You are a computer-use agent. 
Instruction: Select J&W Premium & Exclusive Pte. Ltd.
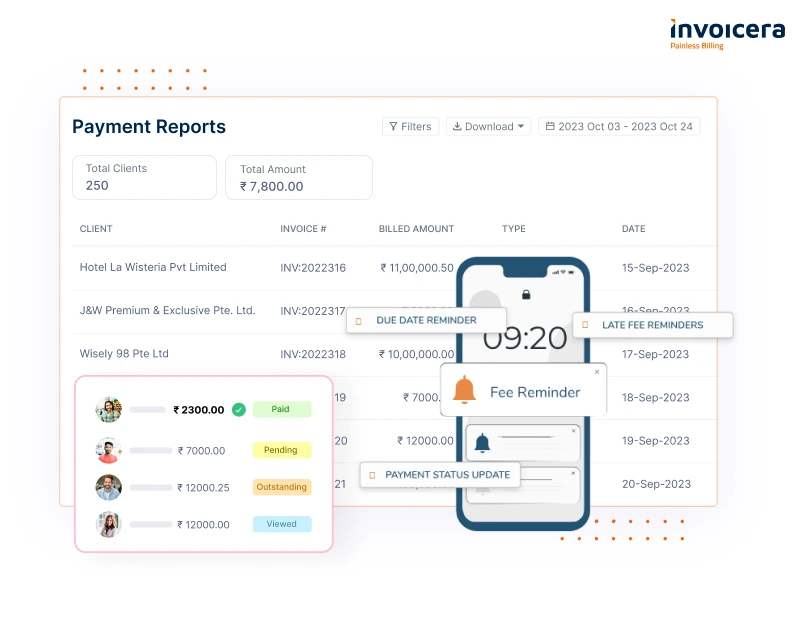pos(167,311)
